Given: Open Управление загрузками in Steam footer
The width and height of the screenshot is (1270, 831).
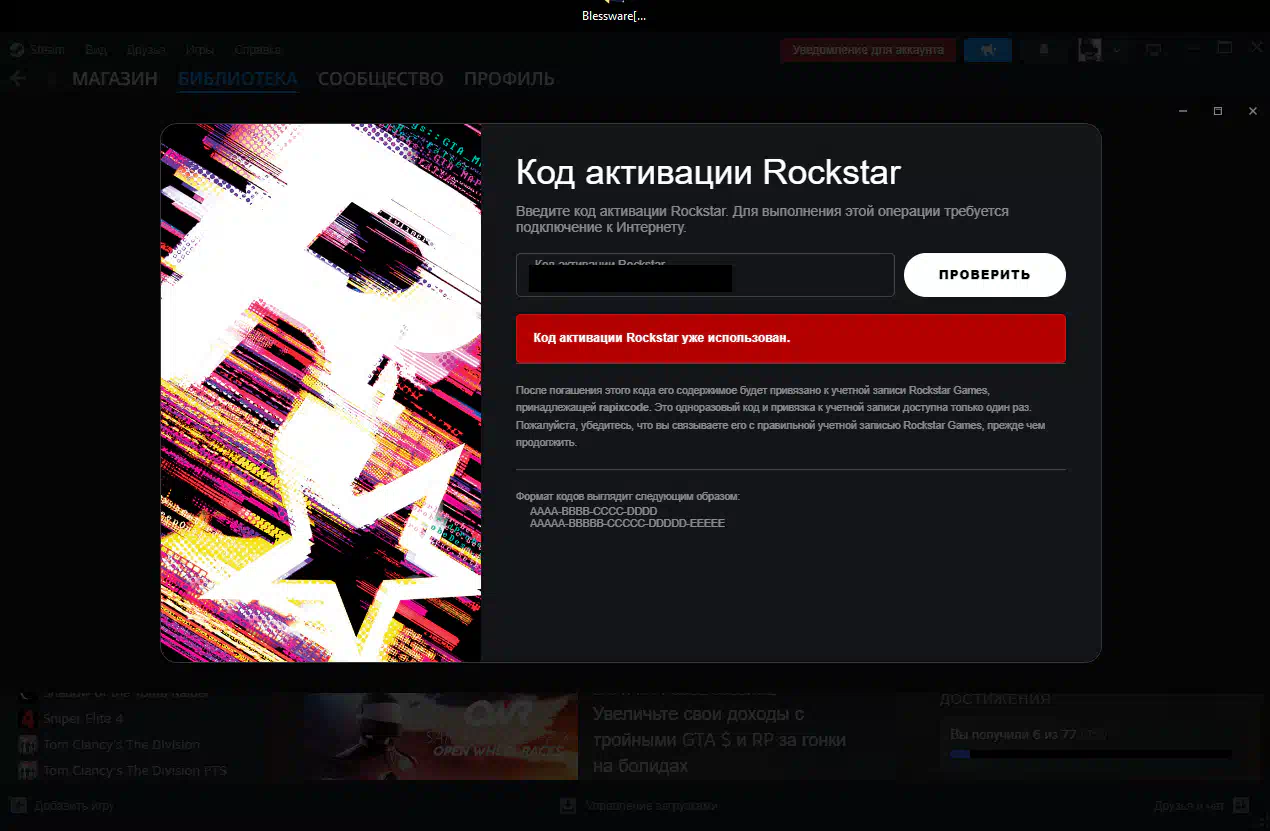Looking at the screenshot, I should pyautogui.click(x=651, y=805).
